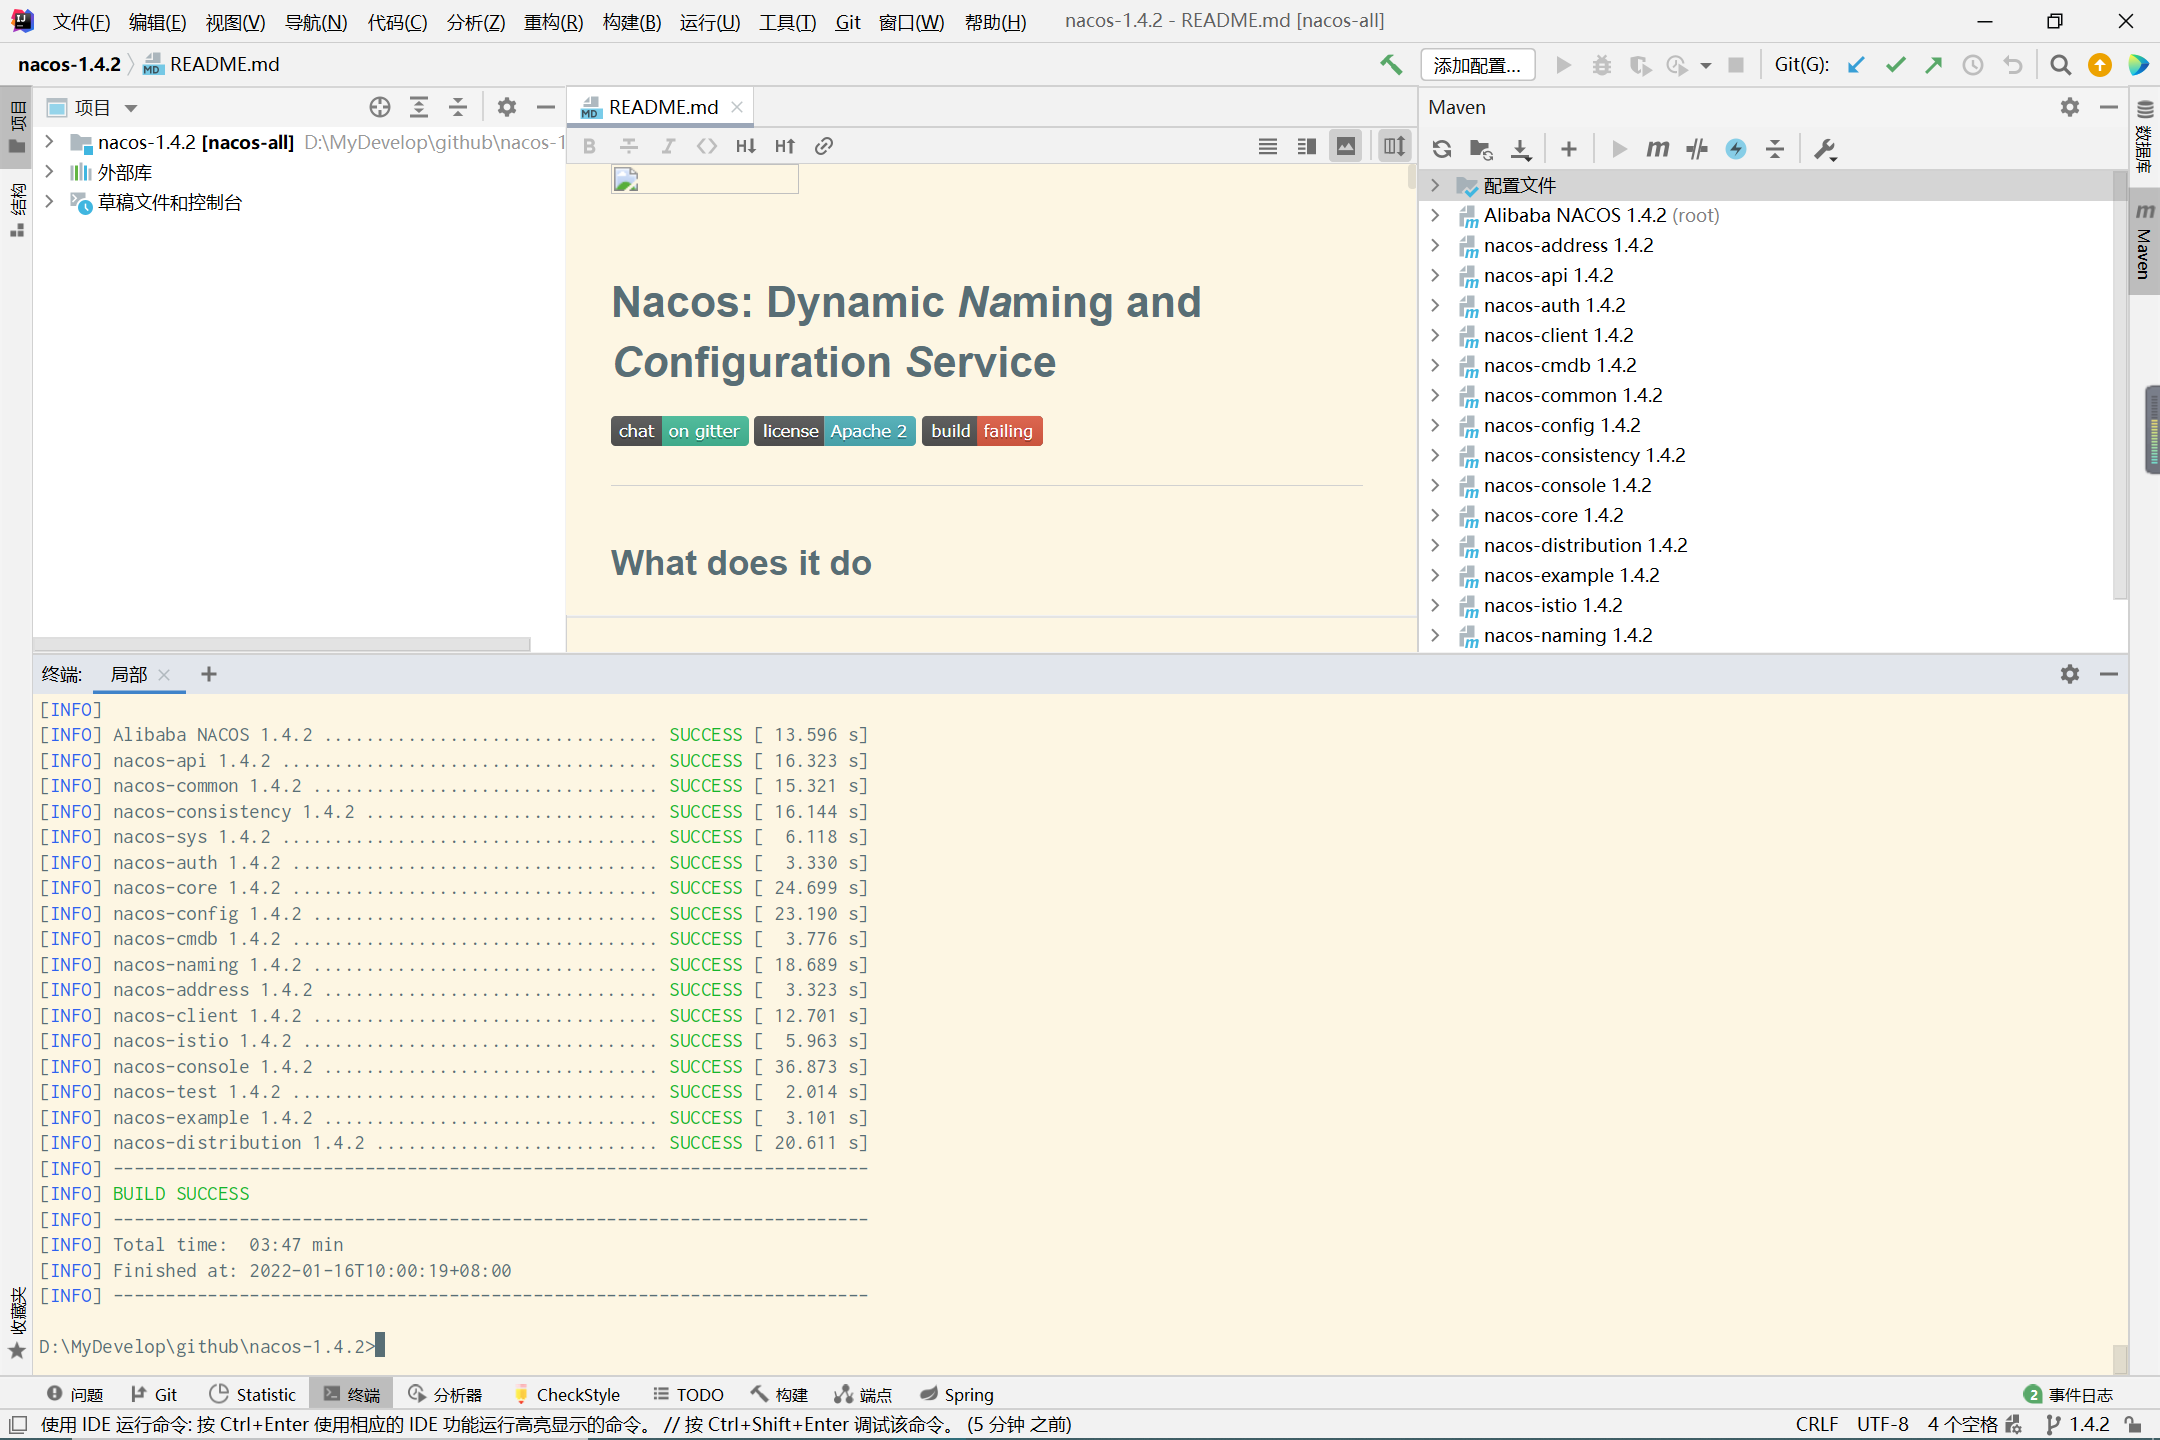Click Maven download sources icon
The height and width of the screenshot is (1440, 2160).
point(1521,149)
